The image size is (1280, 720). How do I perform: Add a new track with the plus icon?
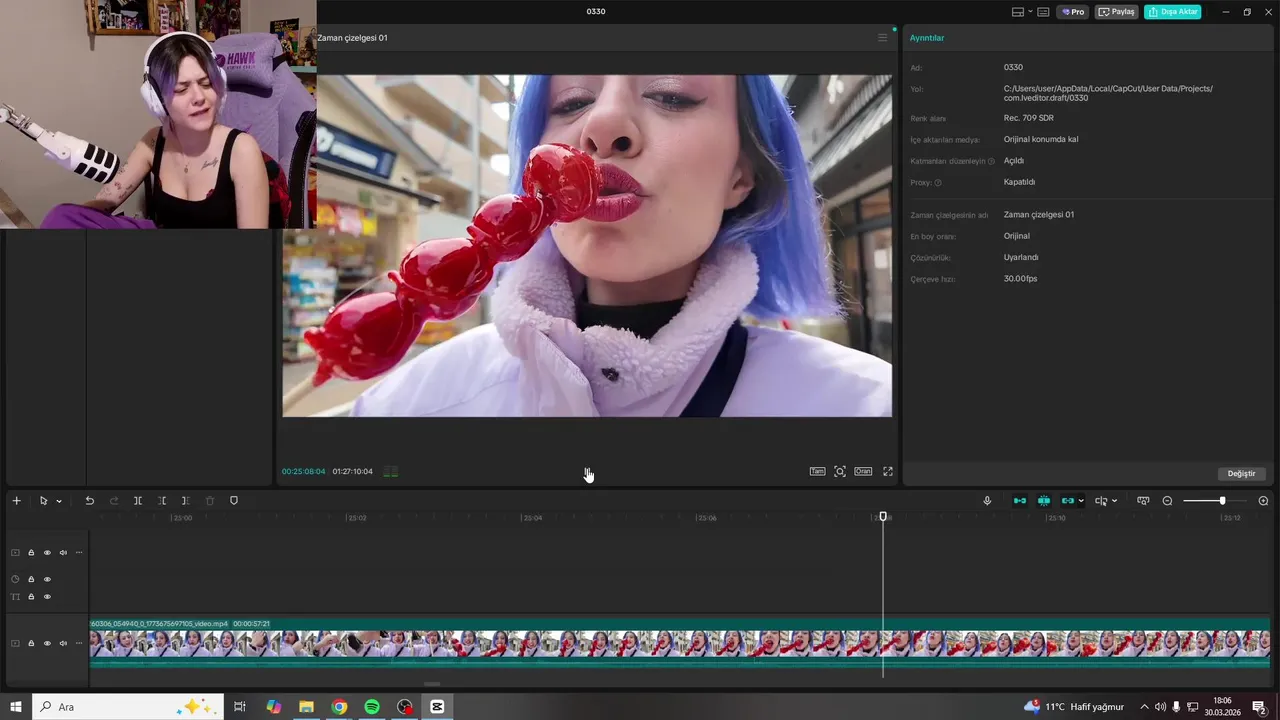[x=16, y=501]
